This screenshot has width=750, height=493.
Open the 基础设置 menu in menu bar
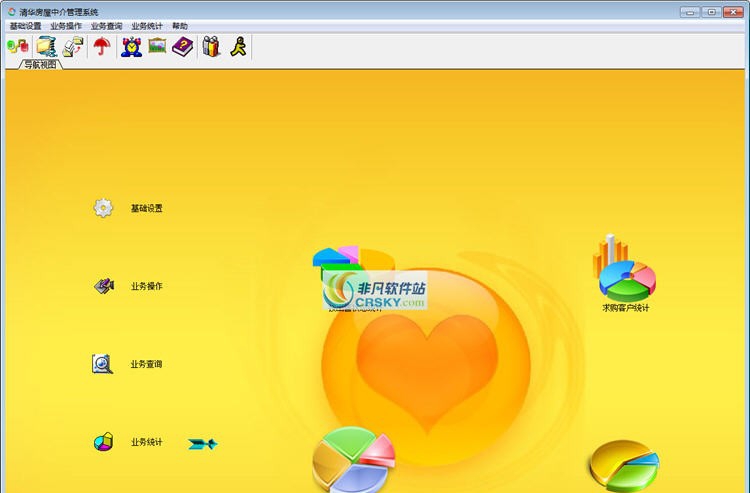point(26,26)
